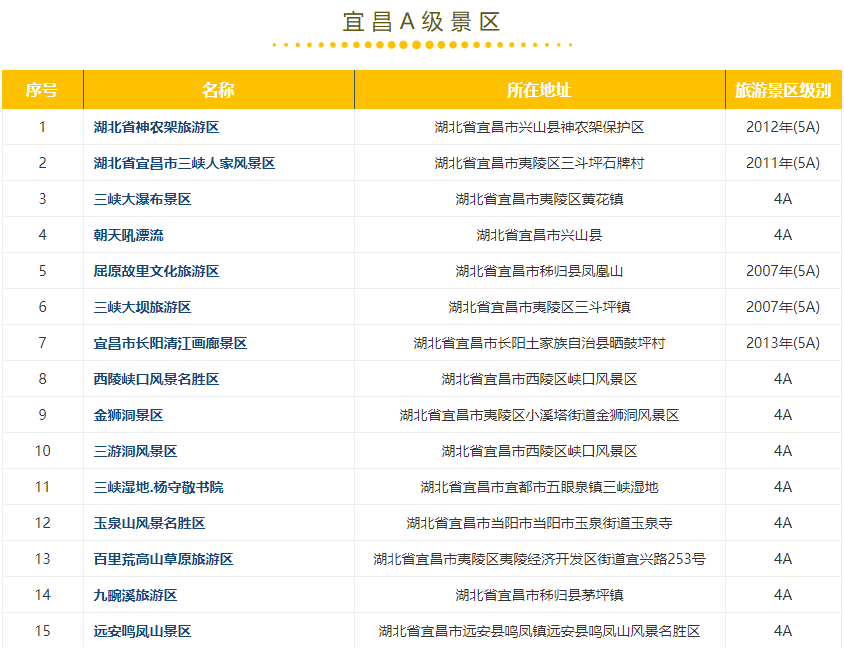Screen dimensions: 844x648
Task: Select address 湖北省宜昌市当阳市当阳市玉泉街道玉泉寺
Action: click(x=539, y=524)
